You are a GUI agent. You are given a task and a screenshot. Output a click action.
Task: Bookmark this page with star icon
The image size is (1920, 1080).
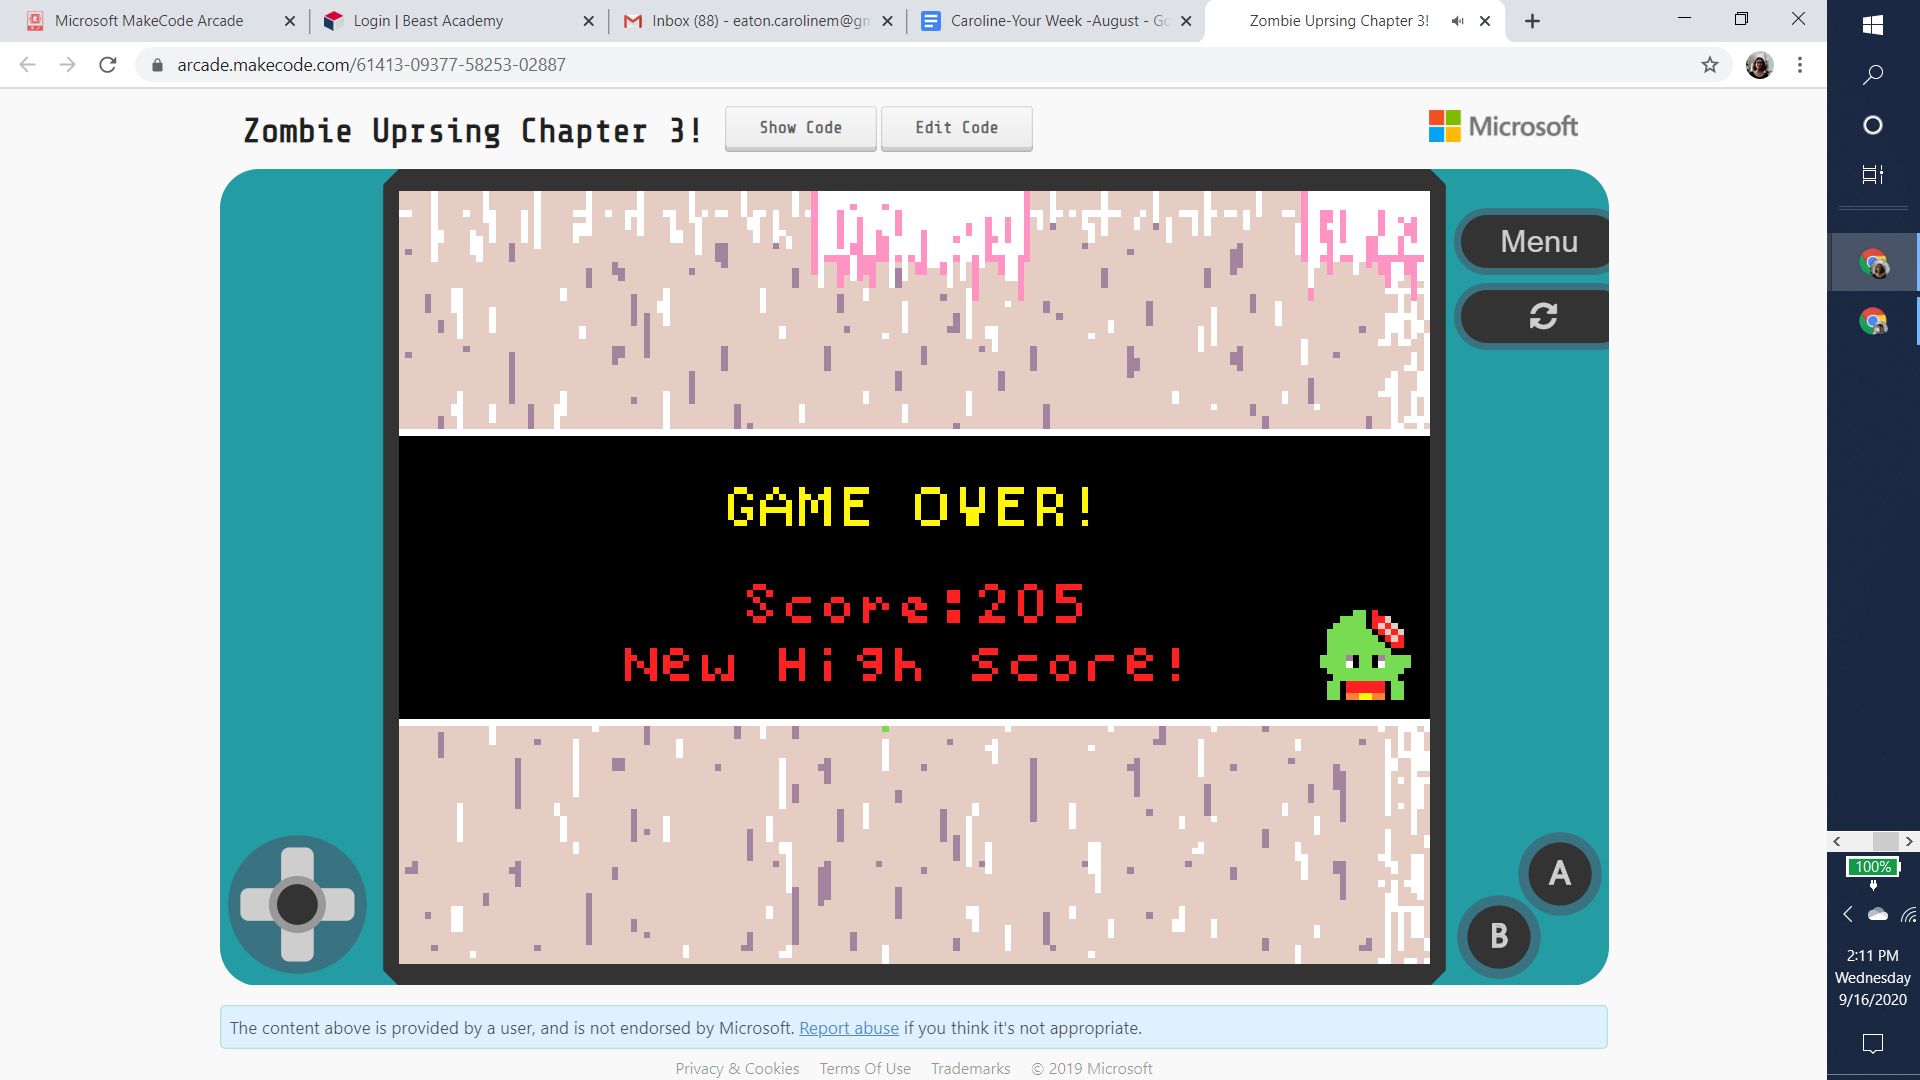click(1710, 65)
